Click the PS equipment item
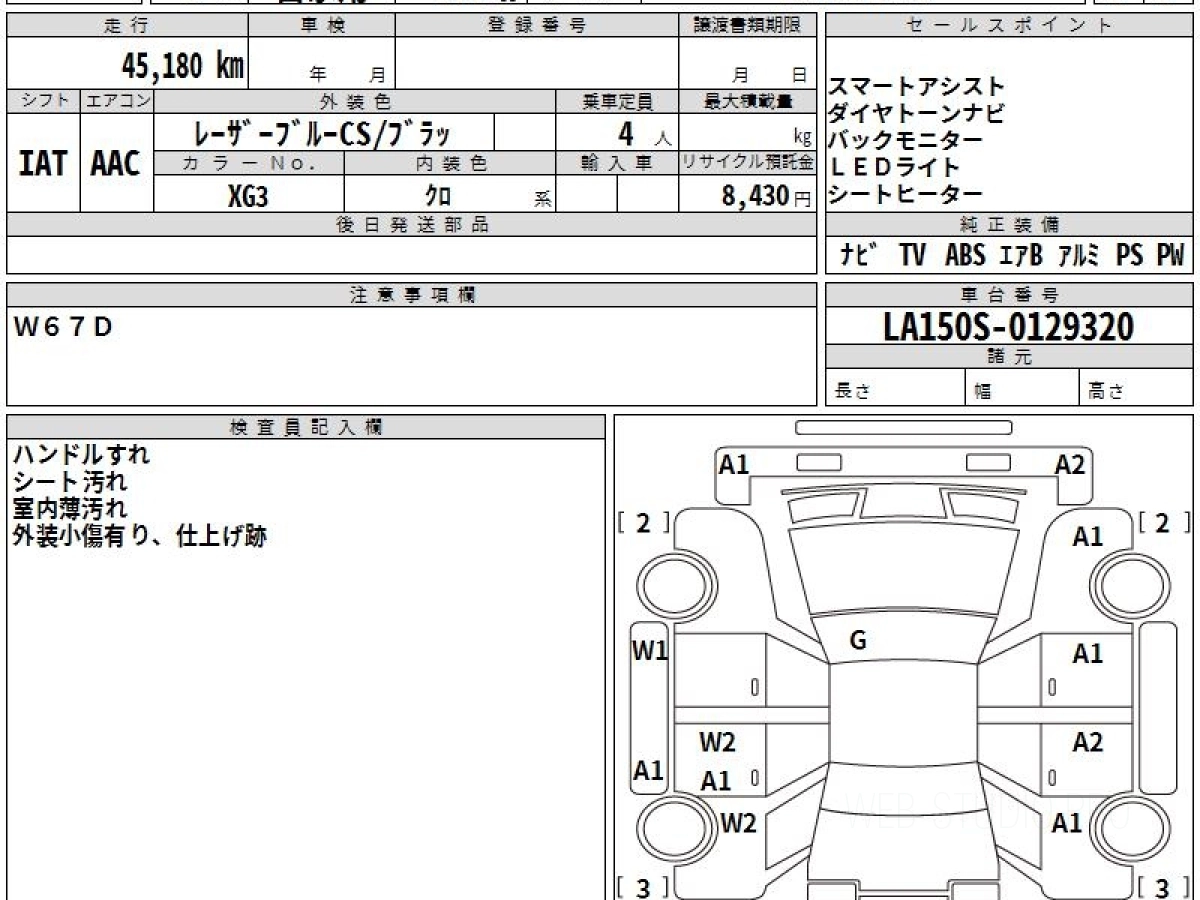This screenshot has width=1200, height=900. pyautogui.click(x=1130, y=255)
